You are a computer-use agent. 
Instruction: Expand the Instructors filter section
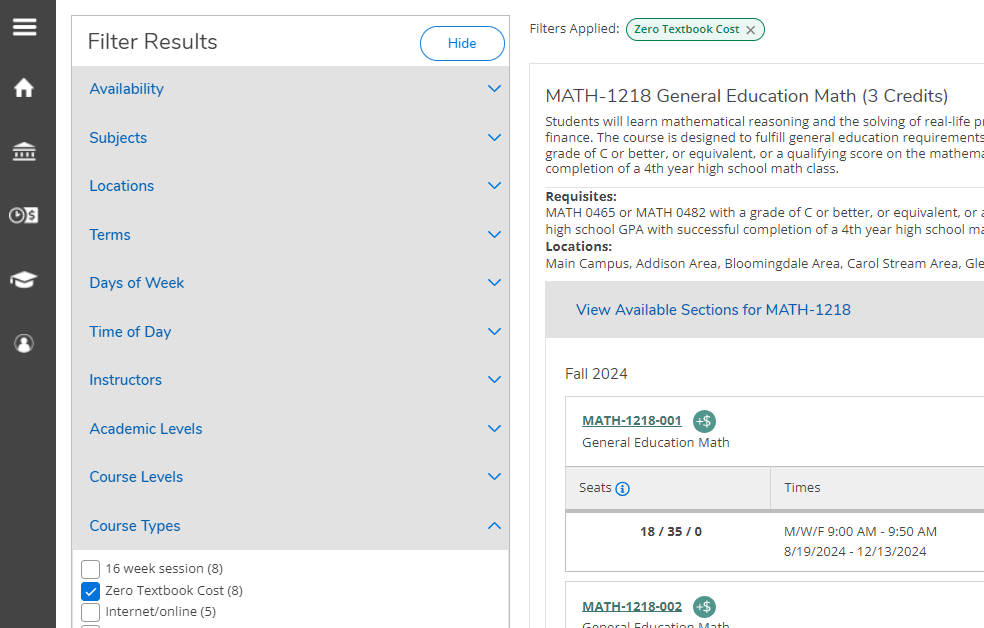[x=290, y=380]
